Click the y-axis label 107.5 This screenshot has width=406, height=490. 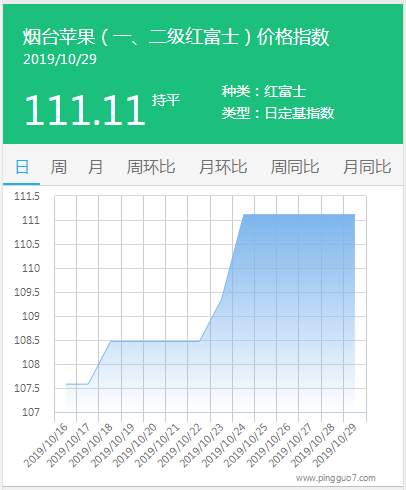coord(27,388)
